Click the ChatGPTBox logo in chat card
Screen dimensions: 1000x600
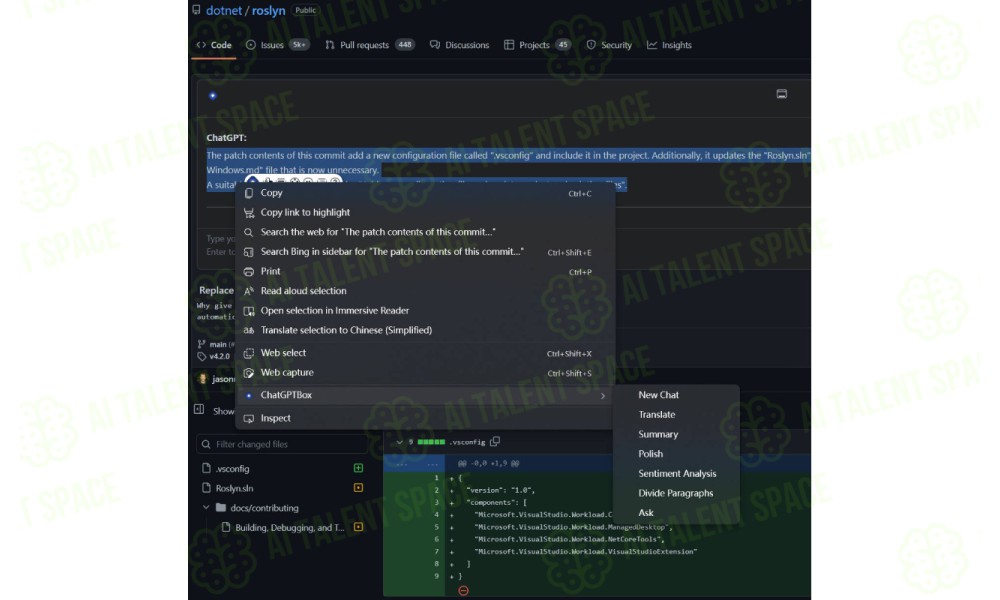click(213, 96)
